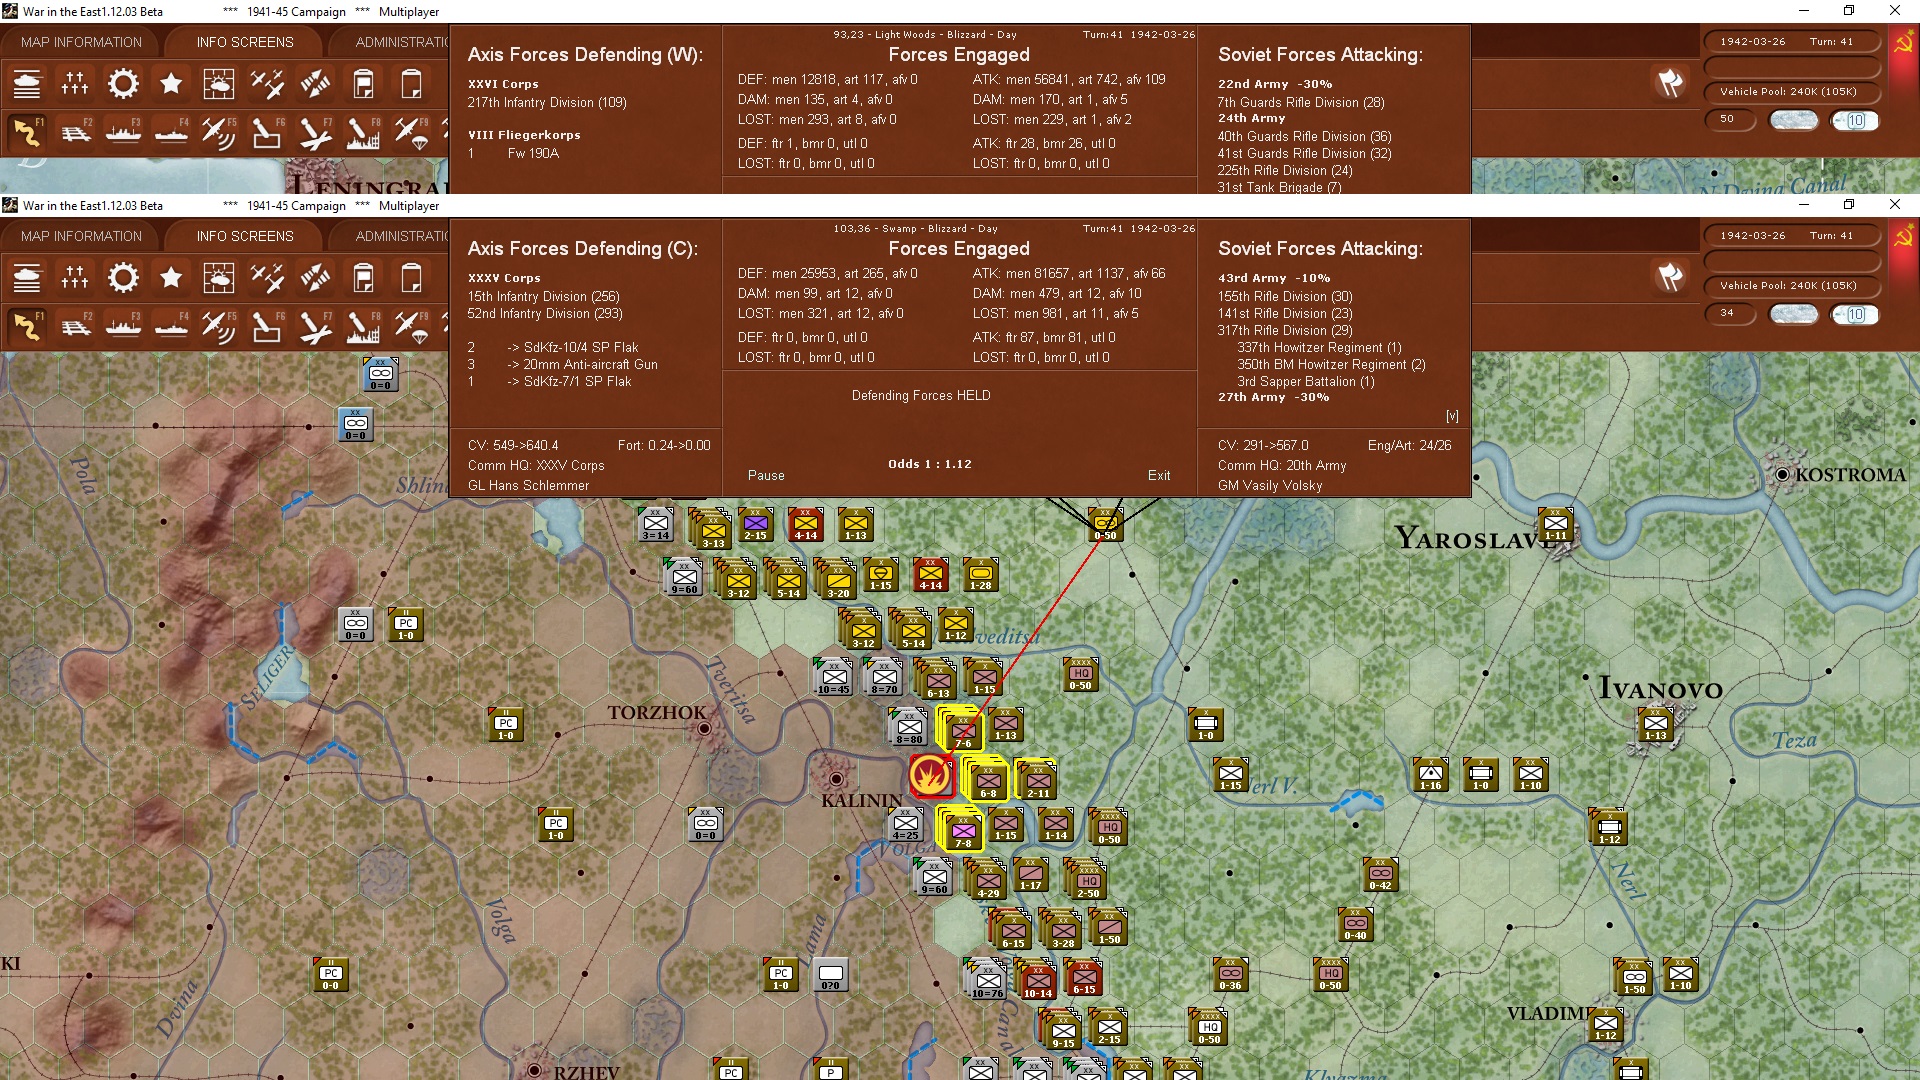Click the snow level 10 indicator, lower window
1920x1080 pixels.
click(1855, 314)
